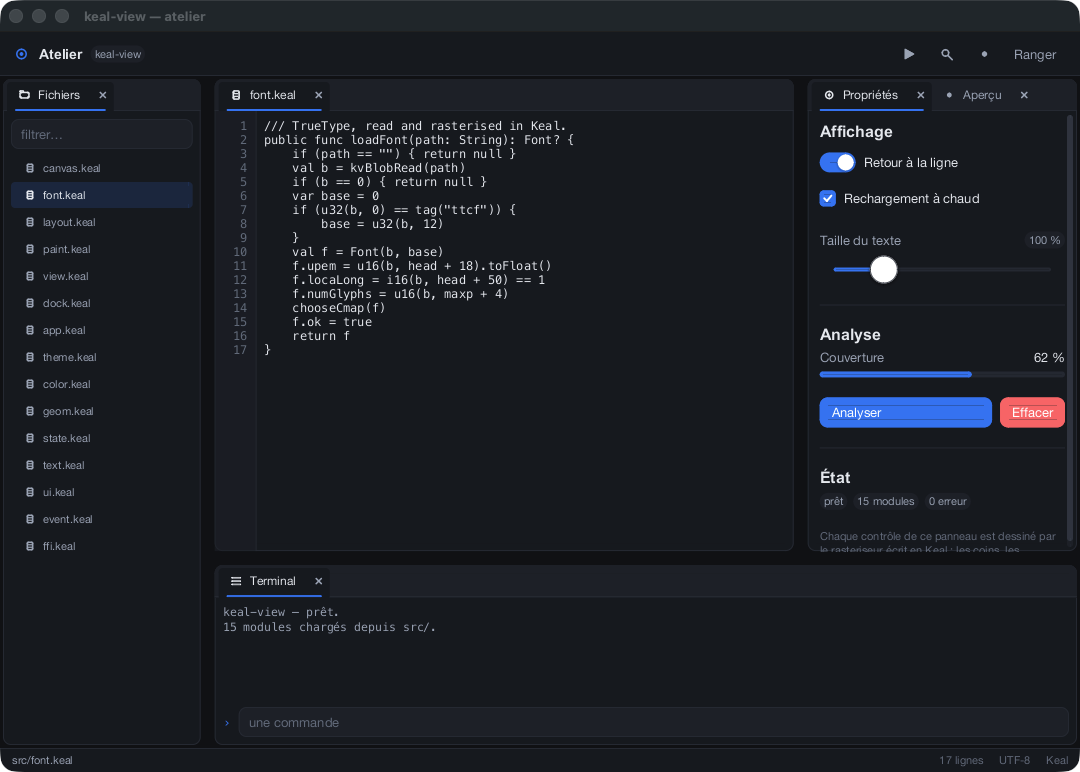Click the code line chooseCmap(f)
1080x772 pixels.
coord(338,308)
